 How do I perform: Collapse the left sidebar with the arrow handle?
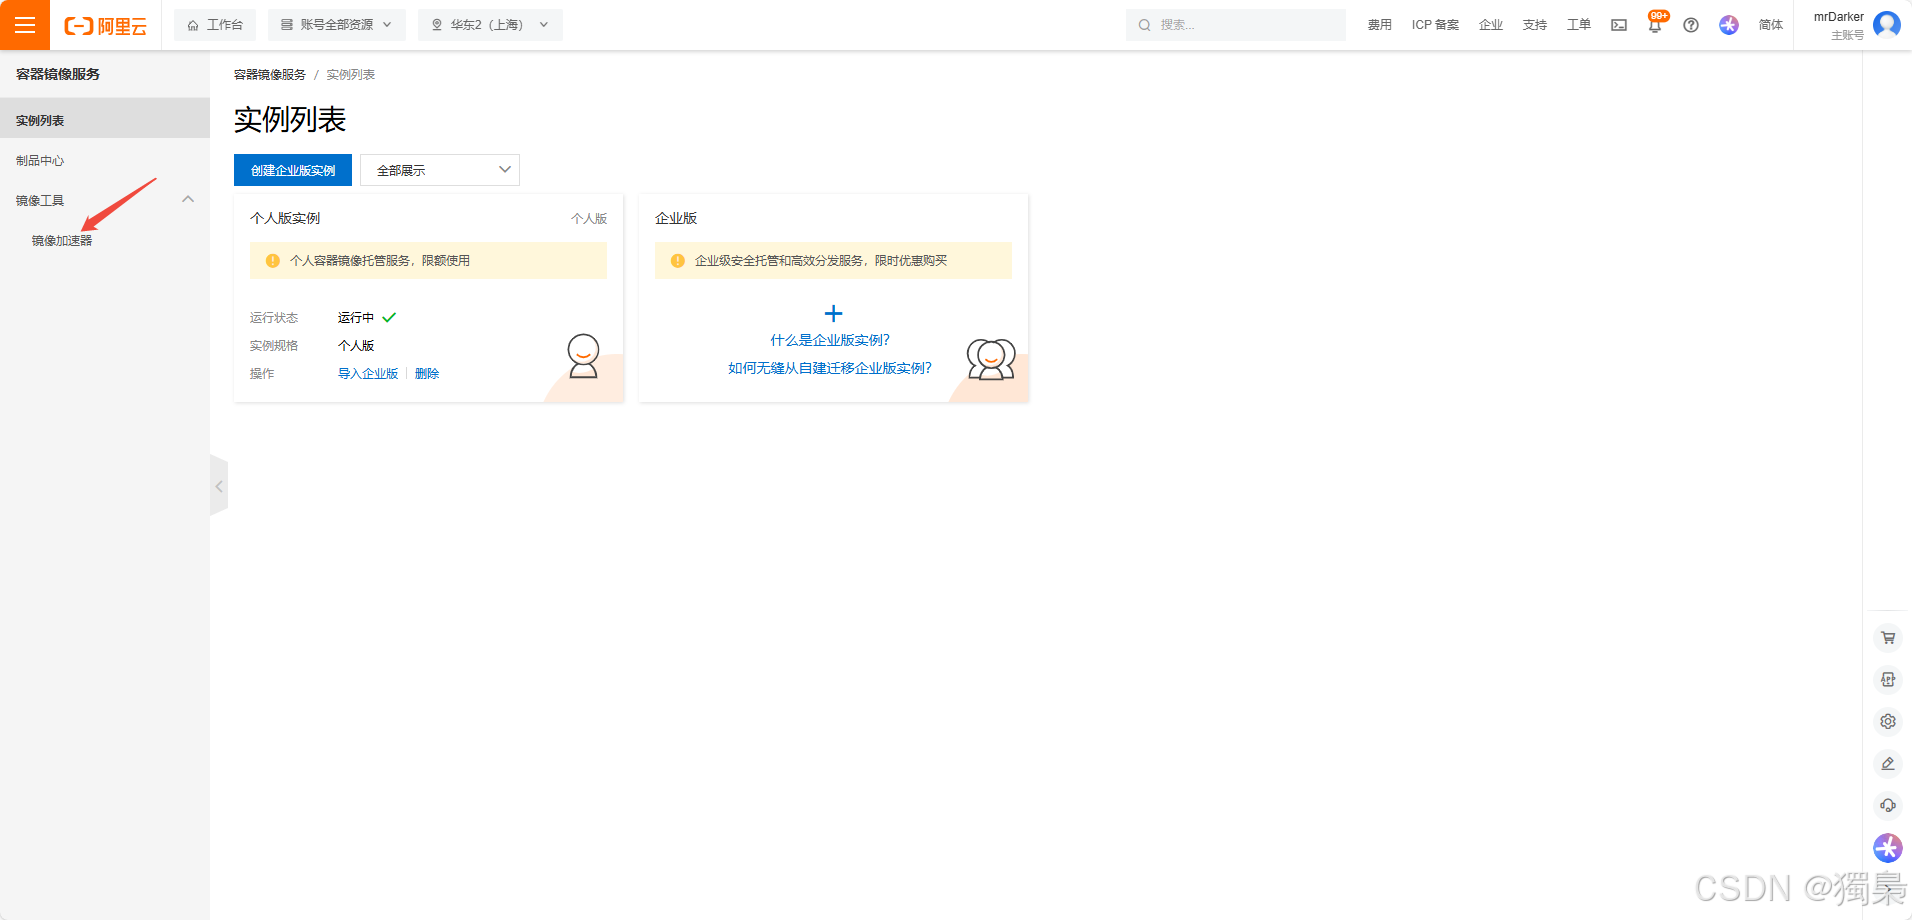(x=219, y=486)
